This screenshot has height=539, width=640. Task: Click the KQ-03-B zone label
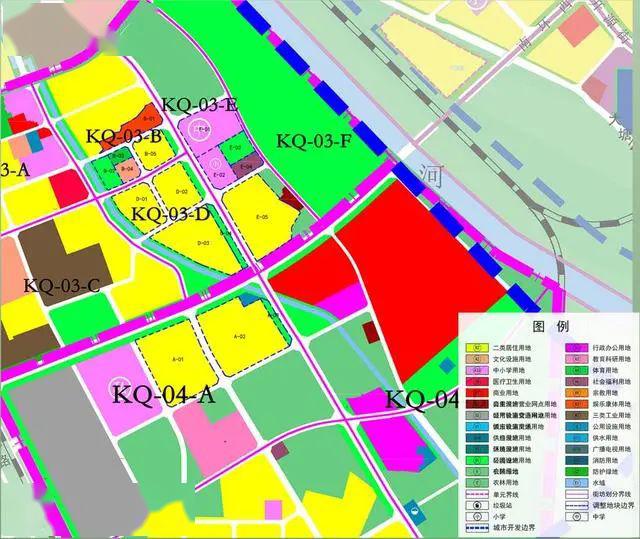124,137
